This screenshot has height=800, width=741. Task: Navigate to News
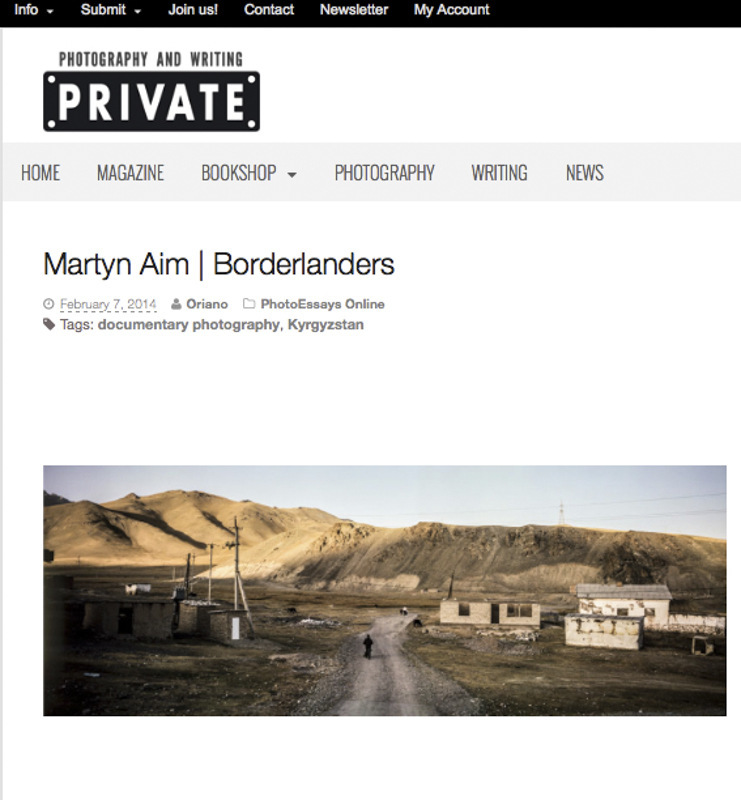(585, 173)
